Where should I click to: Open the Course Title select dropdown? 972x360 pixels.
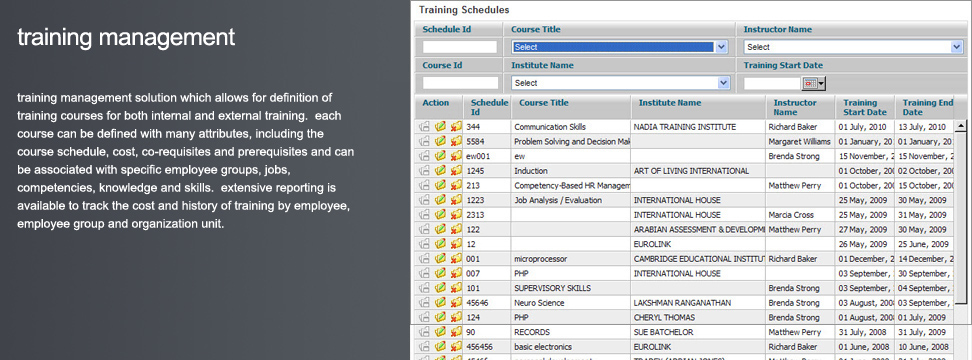(620, 47)
